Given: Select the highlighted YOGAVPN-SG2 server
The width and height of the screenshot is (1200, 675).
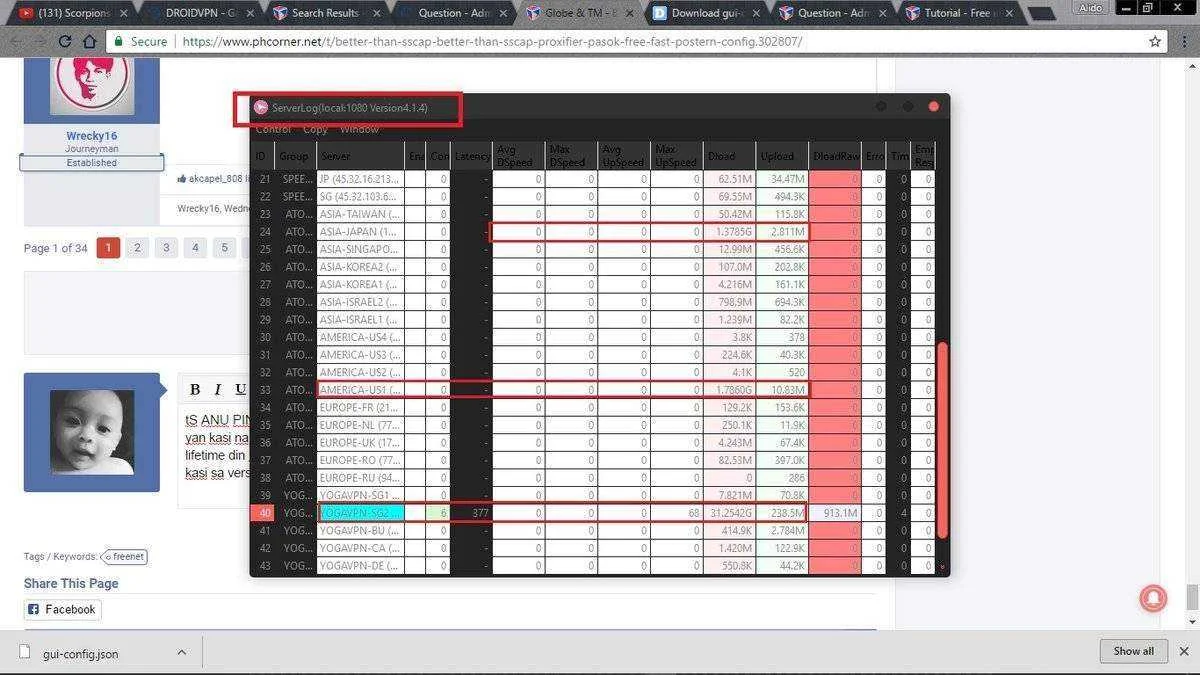Looking at the screenshot, I should click(361, 513).
